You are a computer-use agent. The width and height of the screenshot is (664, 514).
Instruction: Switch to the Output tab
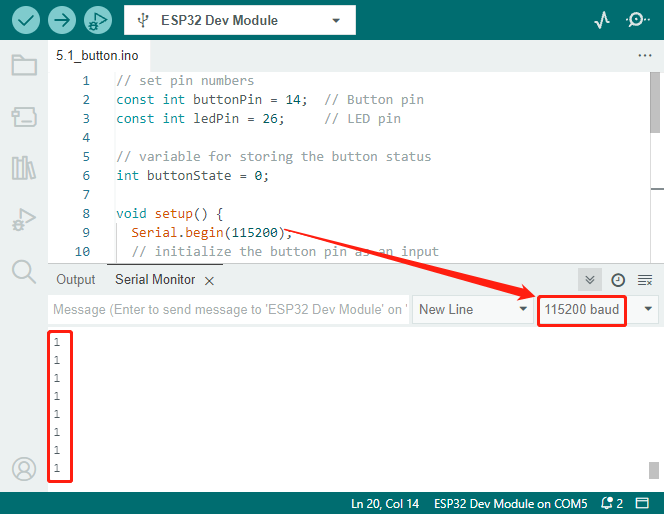pyautogui.click(x=76, y=279)
